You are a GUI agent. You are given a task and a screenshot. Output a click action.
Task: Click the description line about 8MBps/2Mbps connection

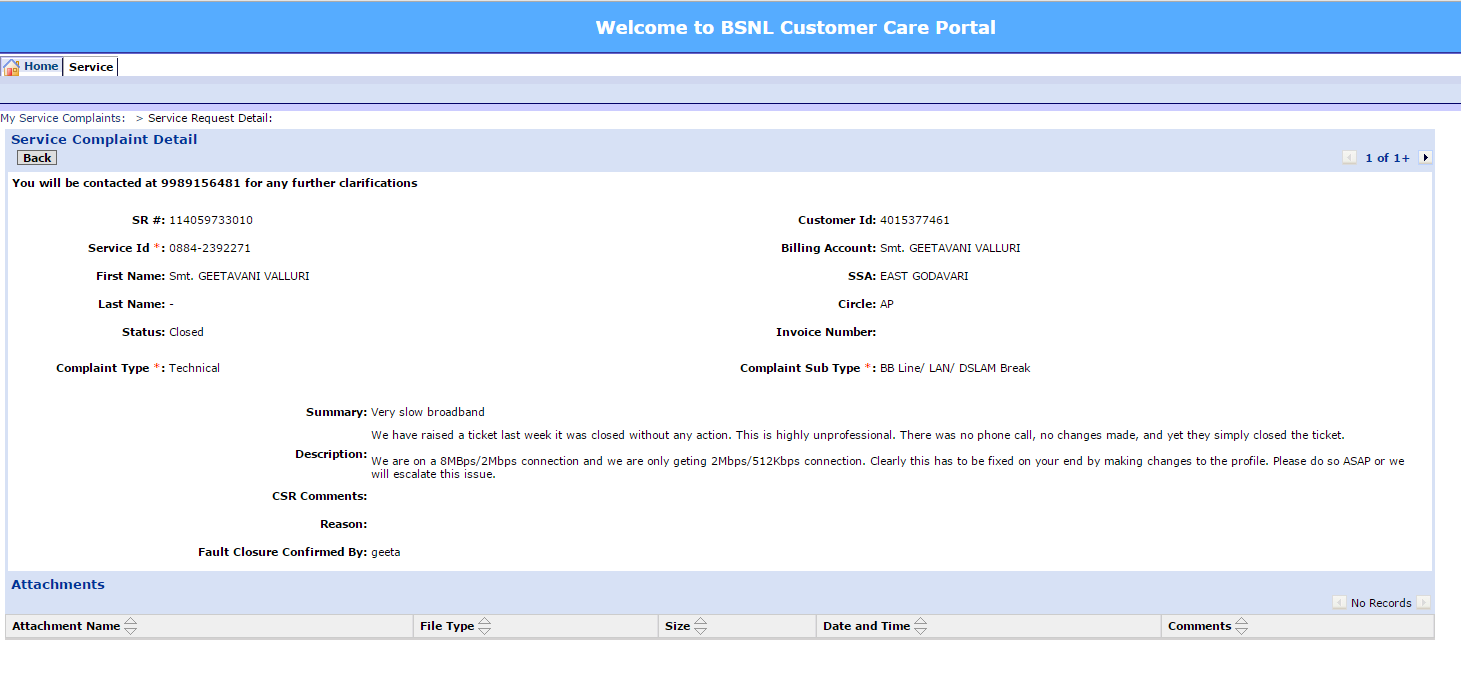tap(888, 467)
